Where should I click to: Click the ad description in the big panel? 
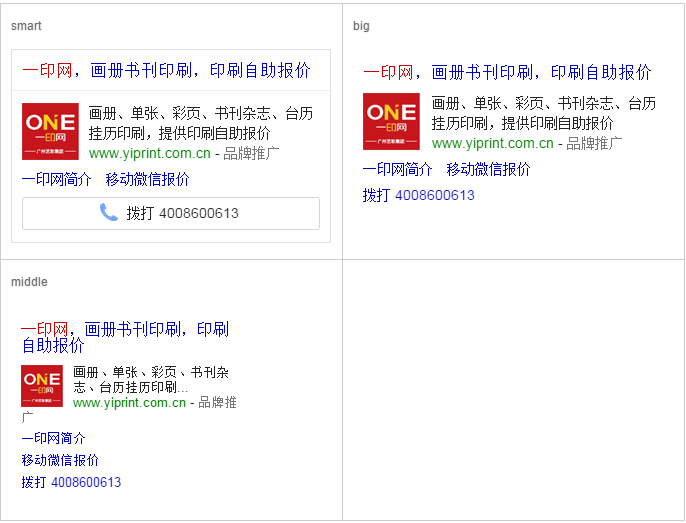tap(544, 113)
